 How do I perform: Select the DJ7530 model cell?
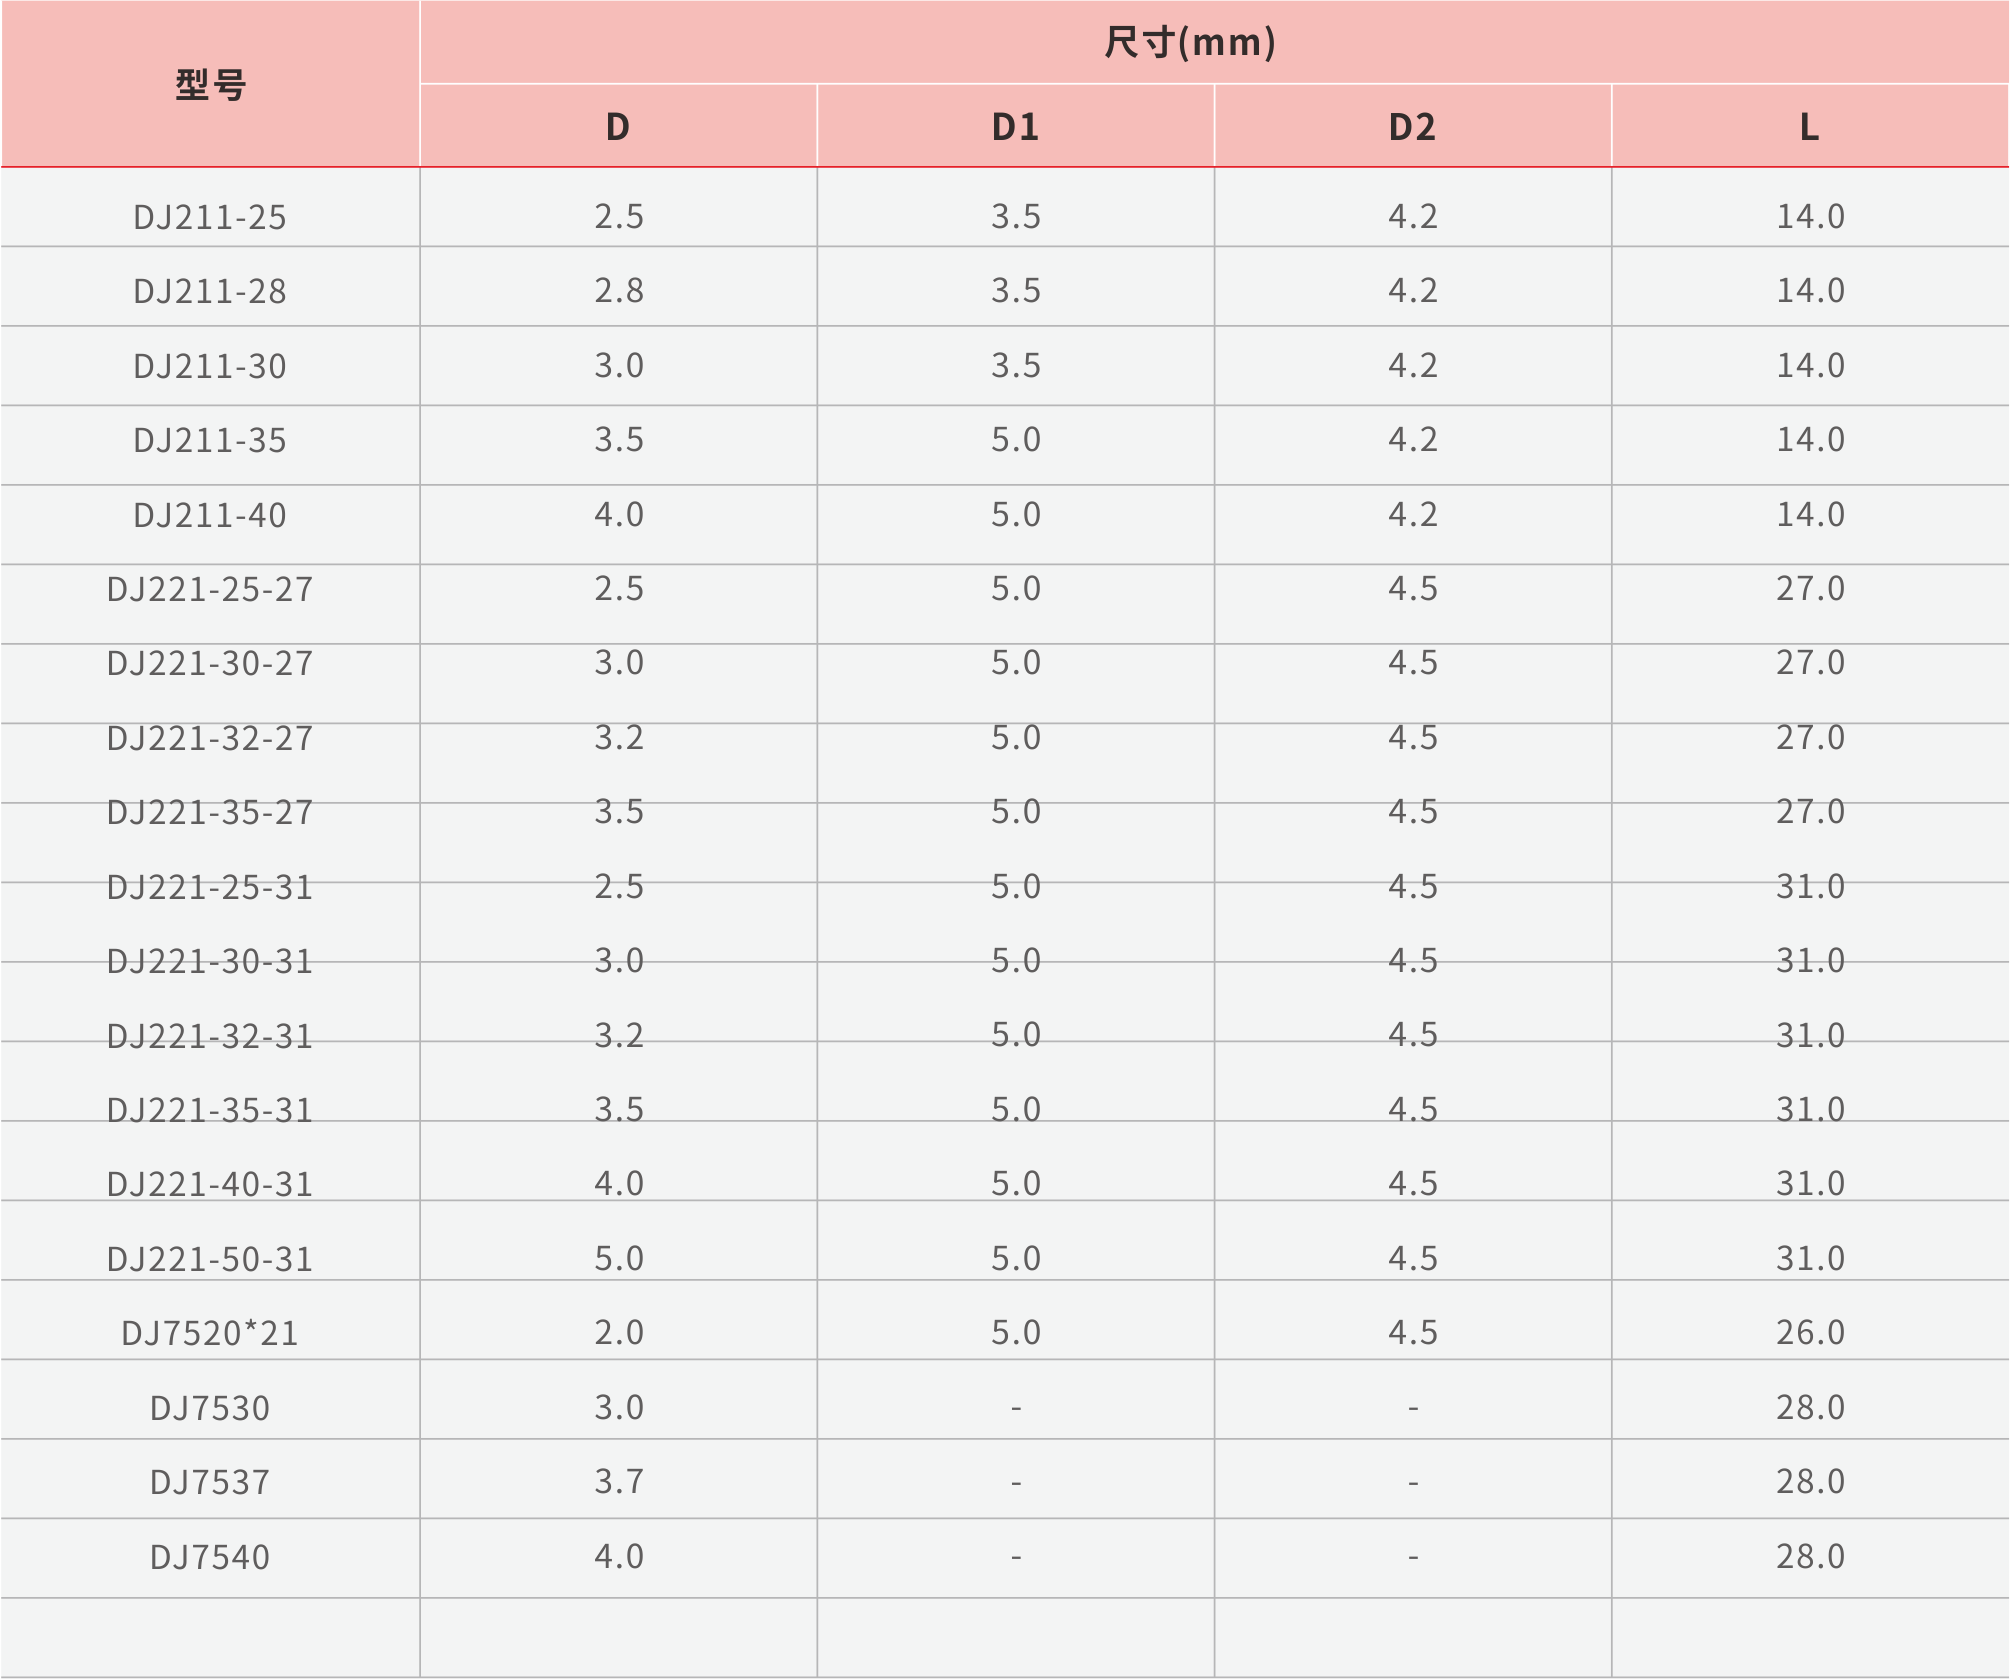(x=210, y=1408)
